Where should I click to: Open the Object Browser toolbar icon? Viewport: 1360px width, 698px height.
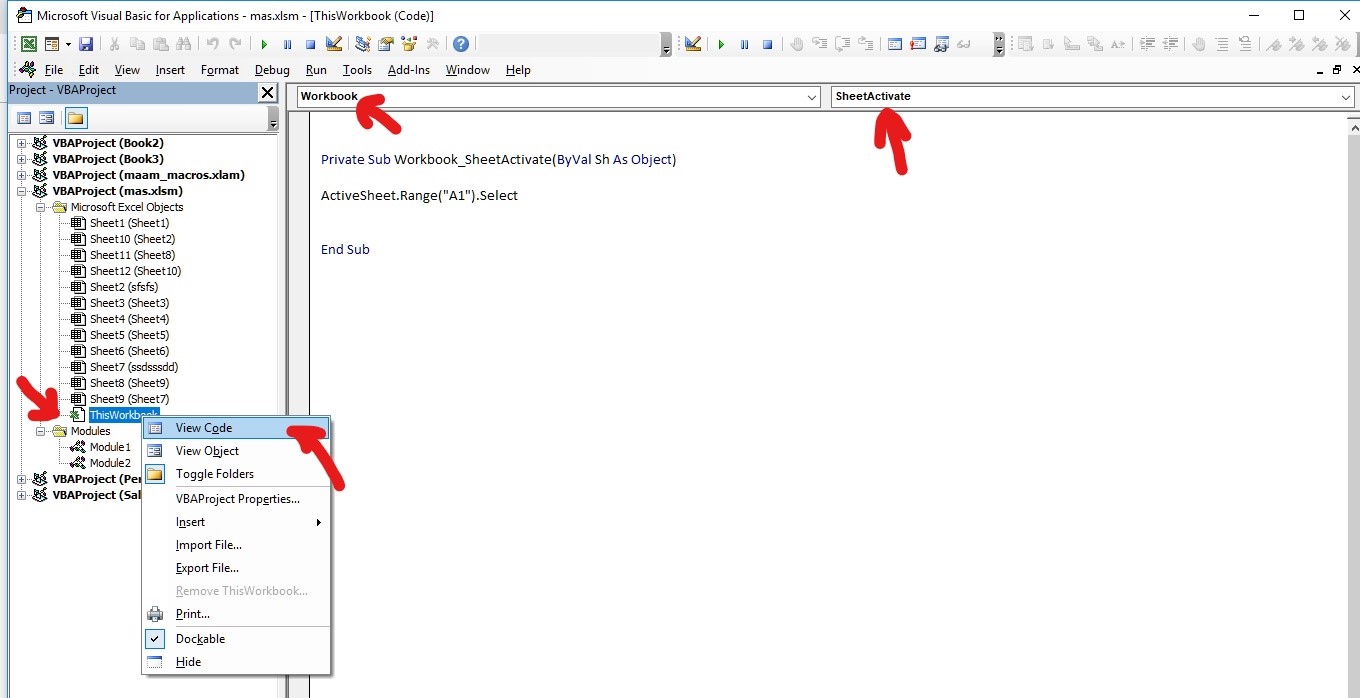pos(409,44)
